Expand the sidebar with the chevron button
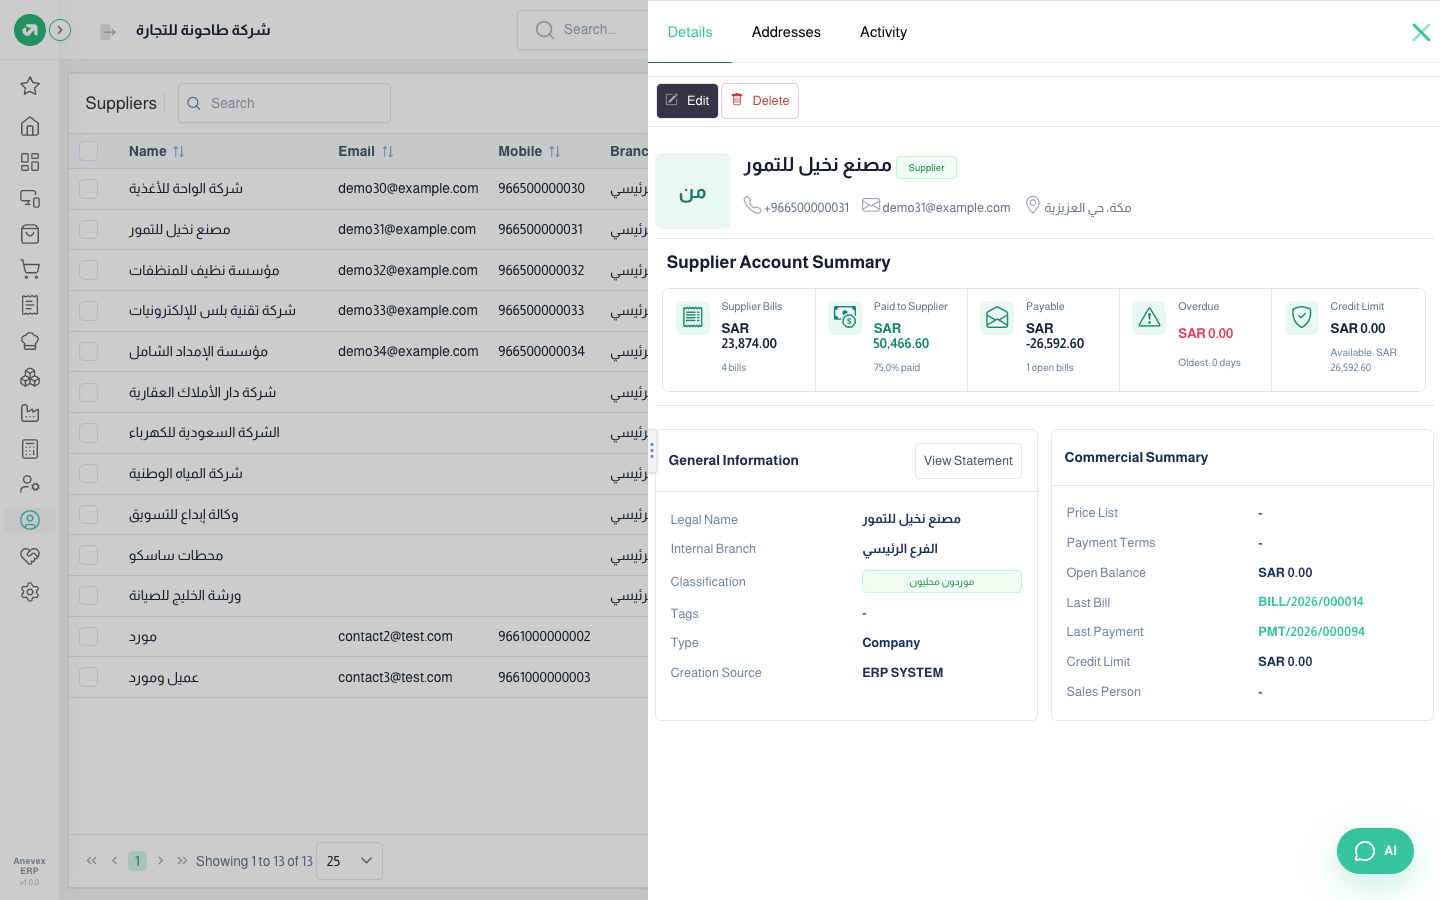Image resolution: width=1440 pixels, height=900 pixels. 60,30
